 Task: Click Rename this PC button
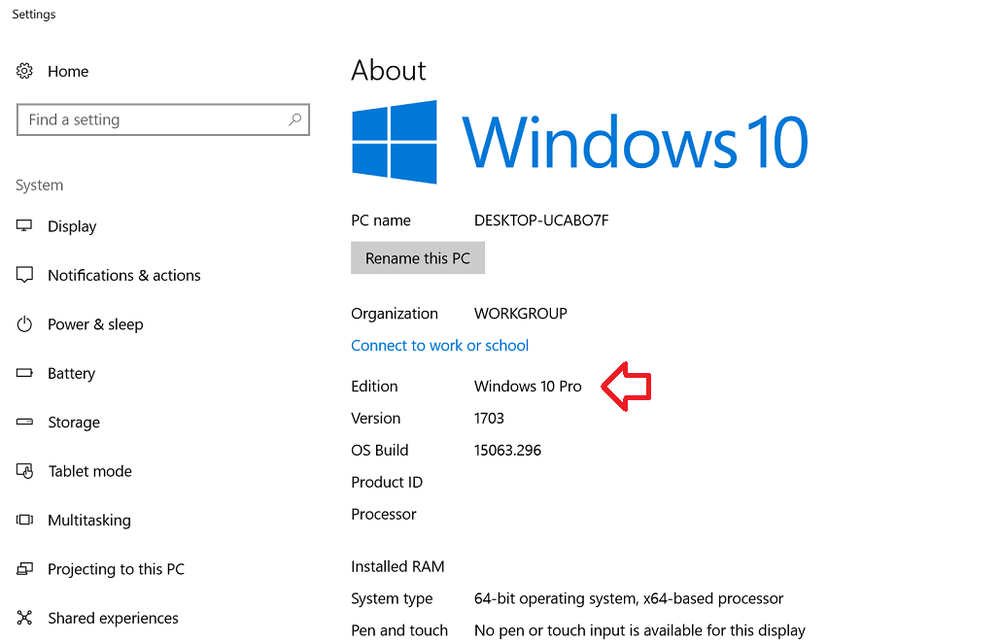[x=418, y=258]
